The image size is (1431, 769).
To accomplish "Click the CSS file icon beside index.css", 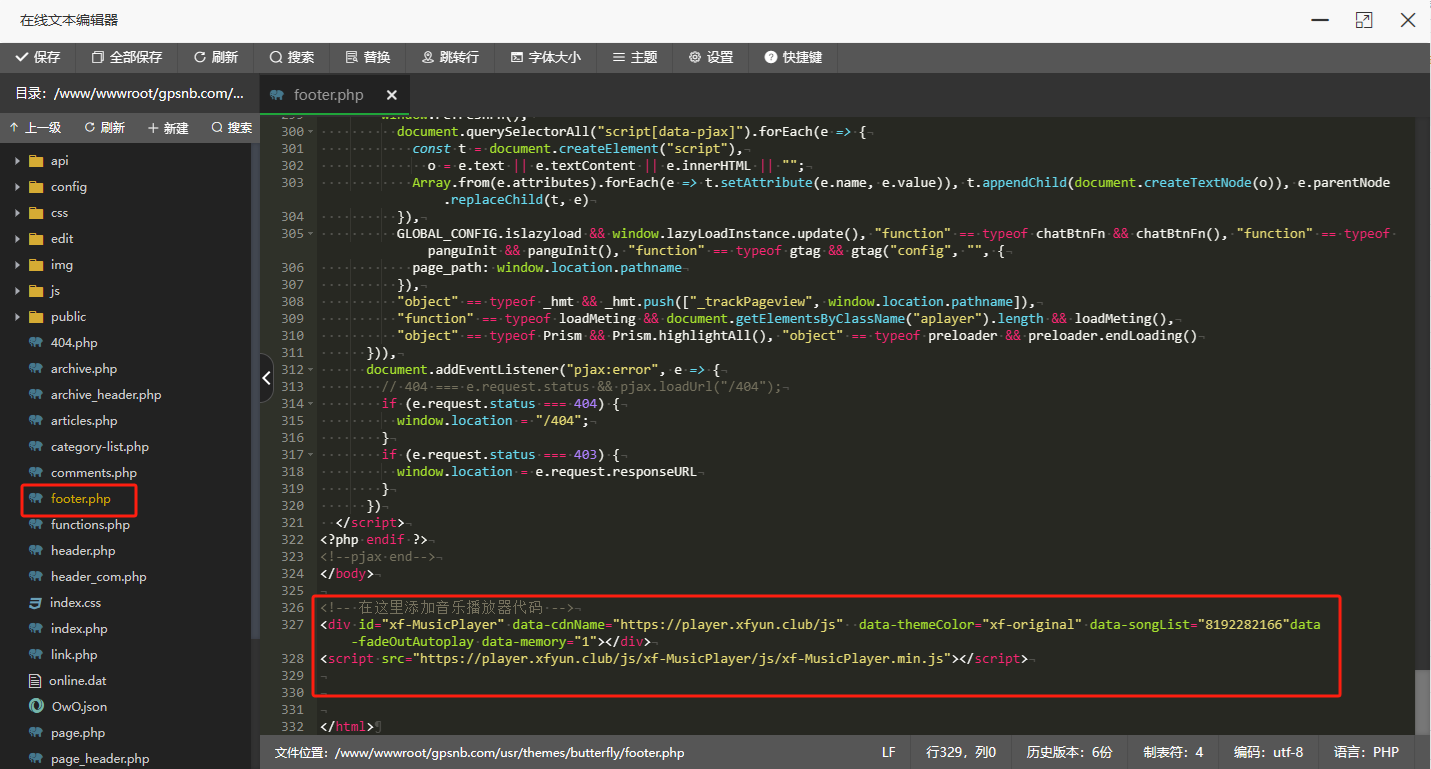I will point(36,603).
